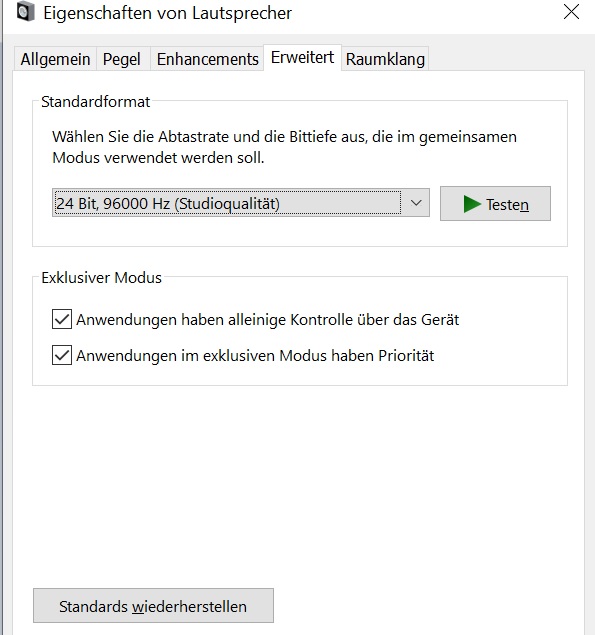Go to the Enhancements tab
This screenshot has height=635, width=595.
tap(207, 59)
